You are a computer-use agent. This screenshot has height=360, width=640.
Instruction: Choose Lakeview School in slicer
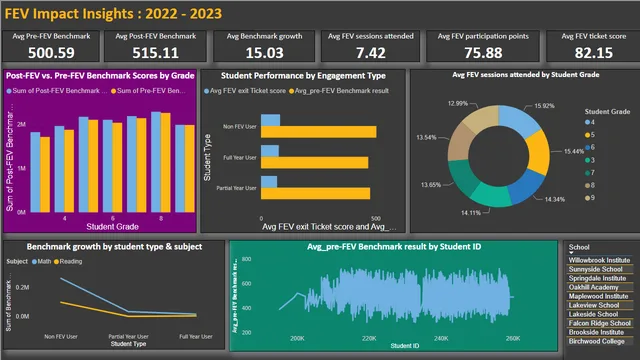tap(594, 305)
